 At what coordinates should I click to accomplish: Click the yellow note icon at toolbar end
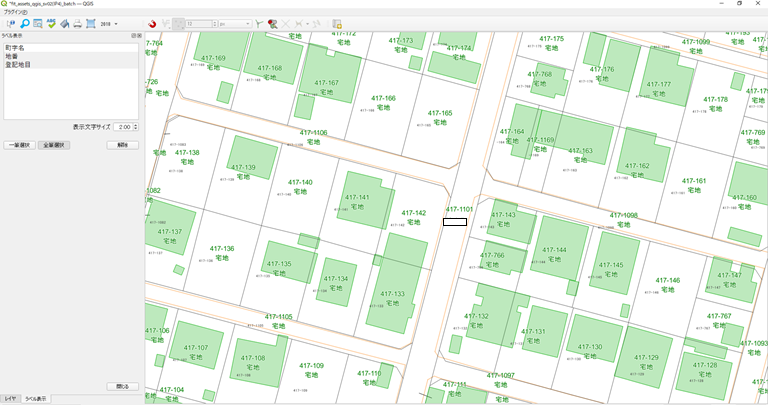point(337,23)
